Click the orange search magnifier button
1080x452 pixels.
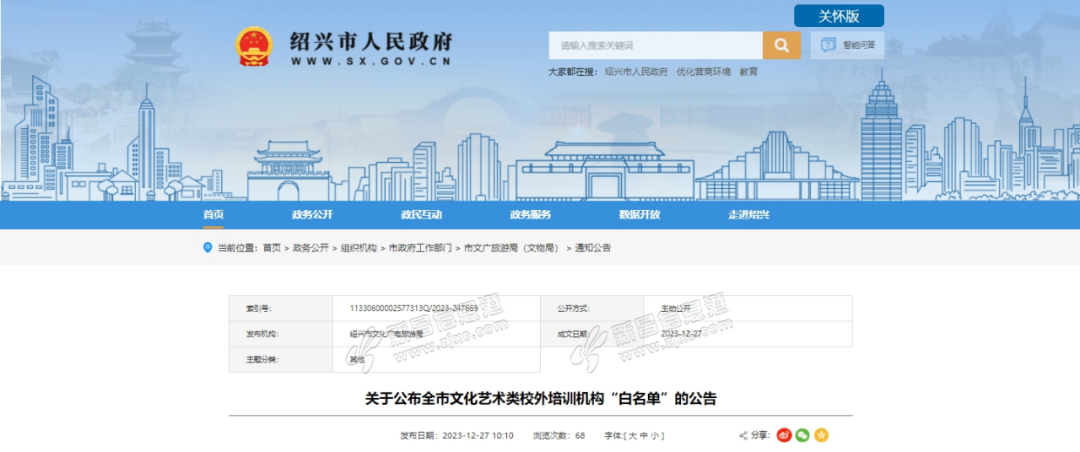pos(781,45)
